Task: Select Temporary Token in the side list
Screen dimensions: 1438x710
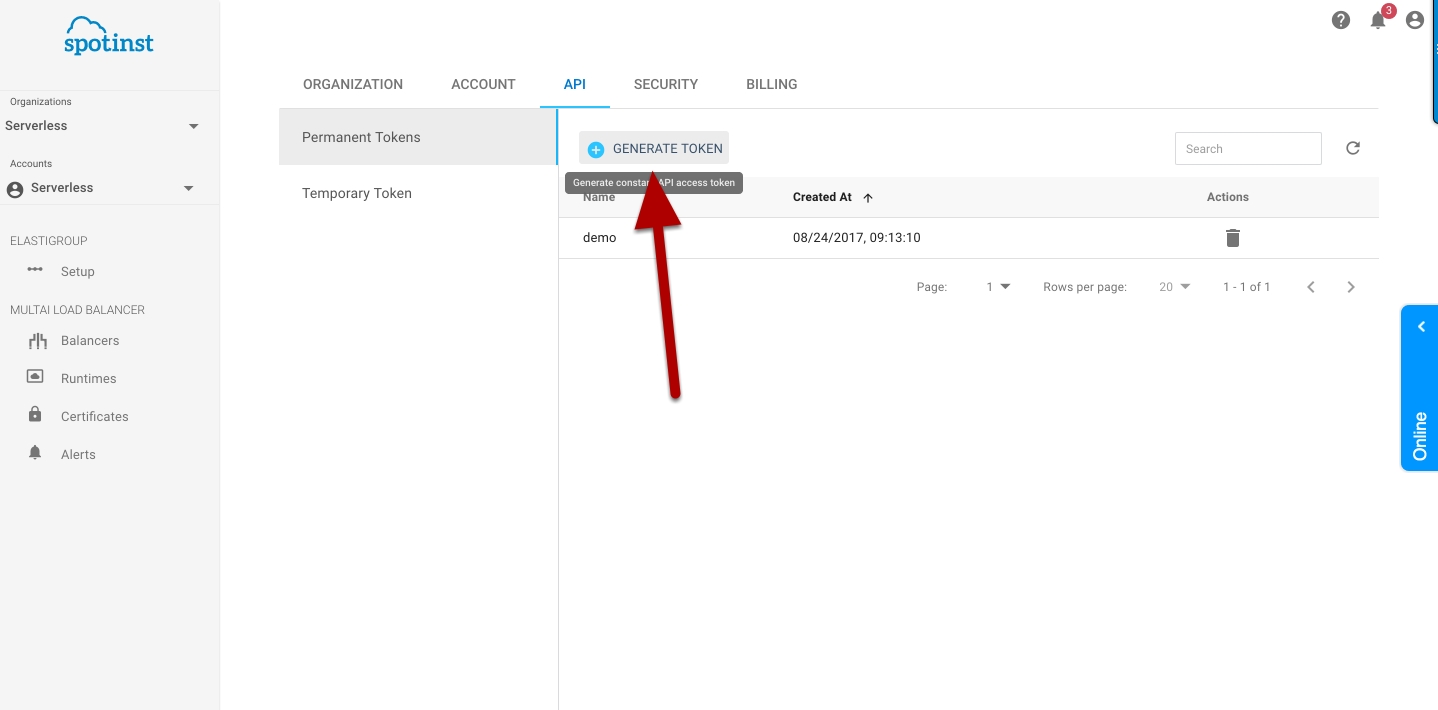Action: tap(357, 193)
